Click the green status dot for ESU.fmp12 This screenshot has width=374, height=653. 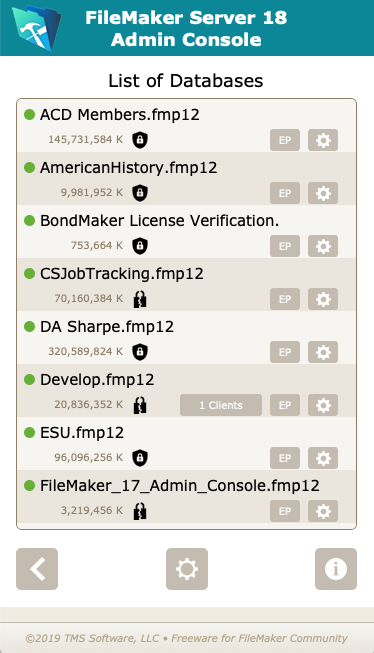coord(29,433)
